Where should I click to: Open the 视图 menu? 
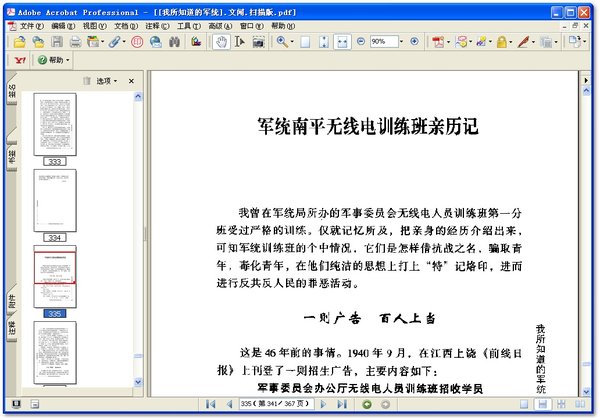click(x=95, y=26)
